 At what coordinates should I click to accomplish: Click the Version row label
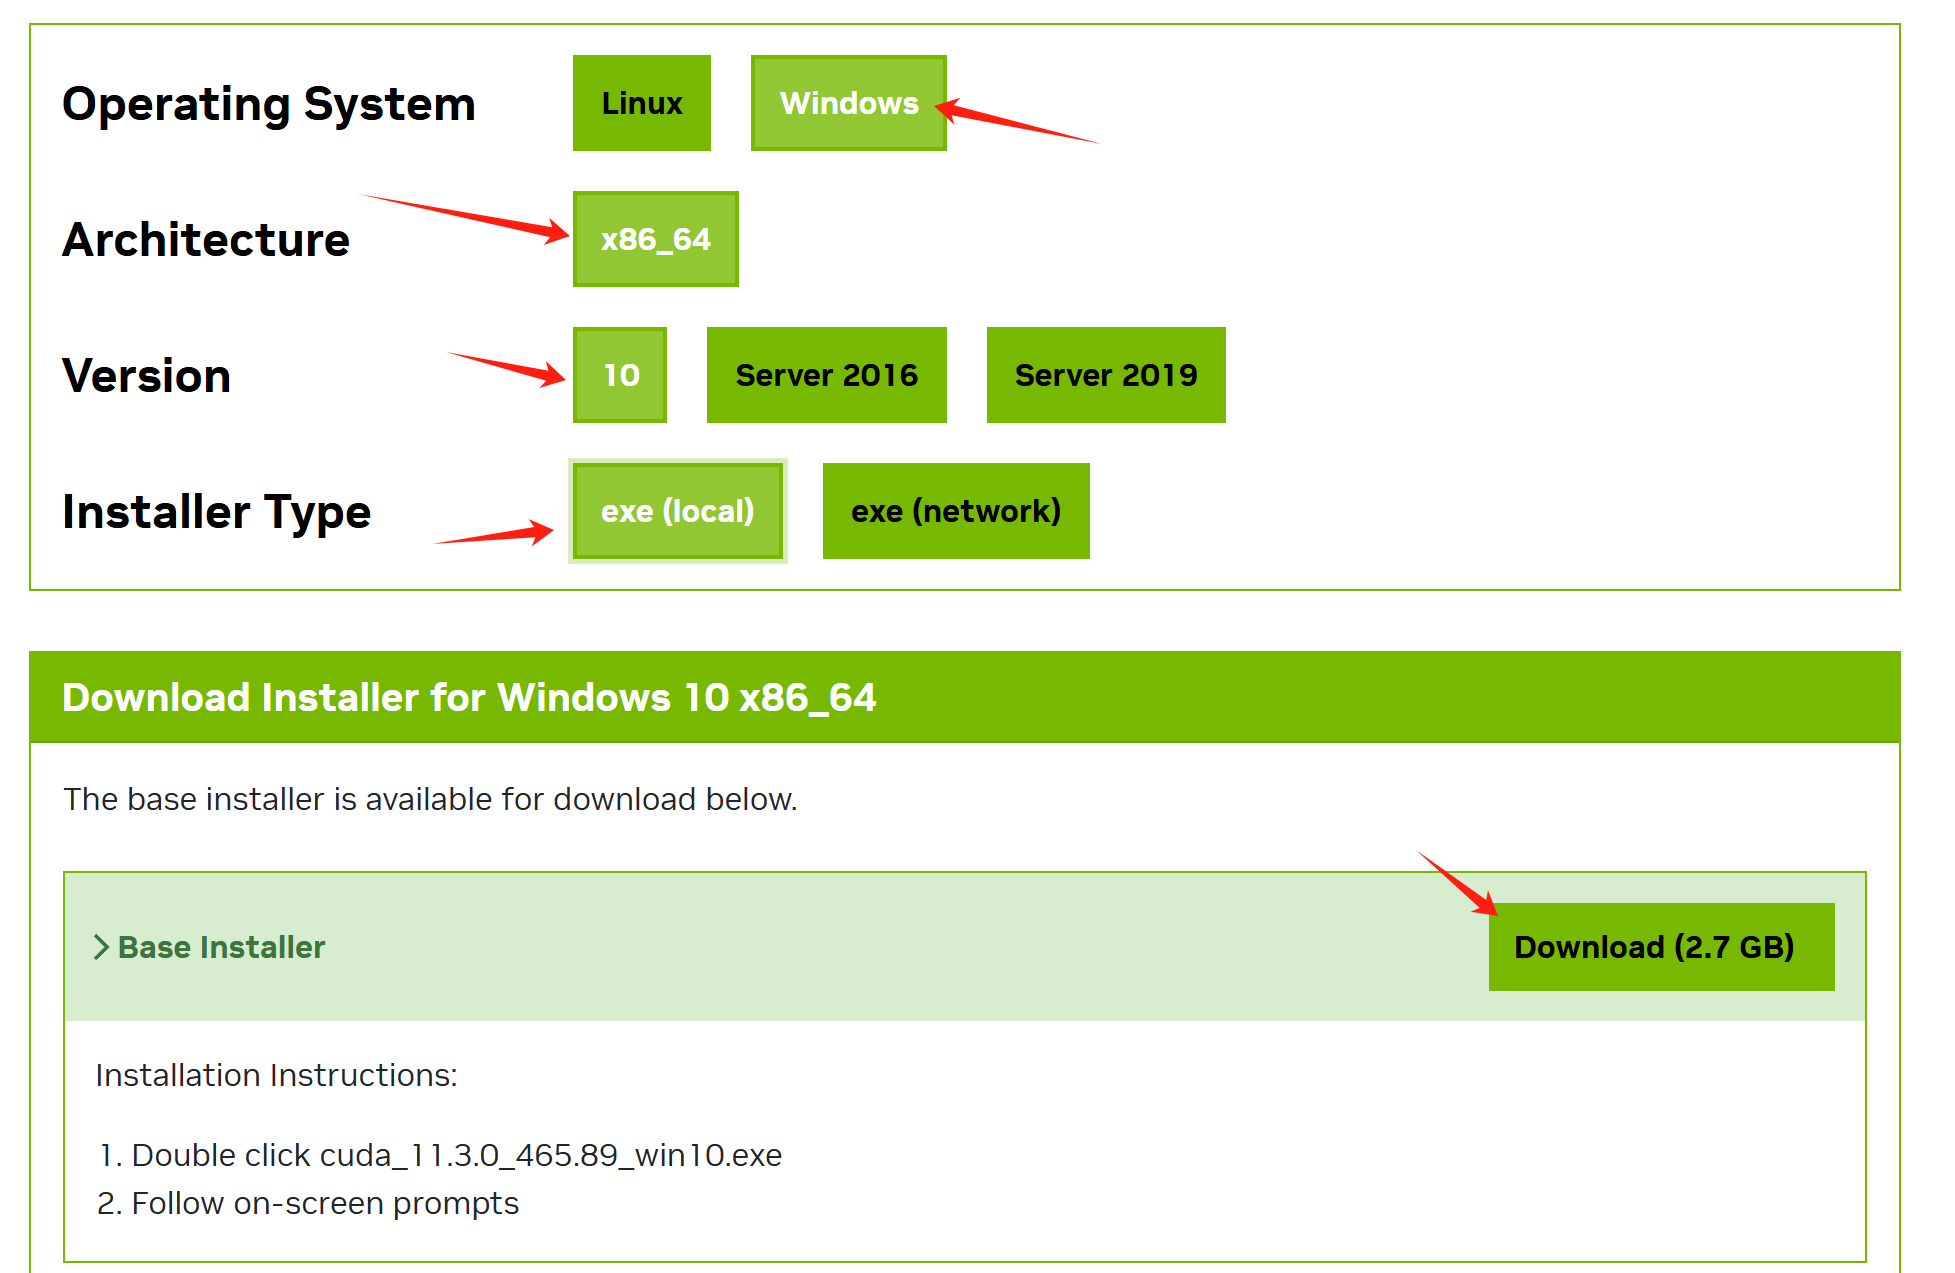click(146, 376)
